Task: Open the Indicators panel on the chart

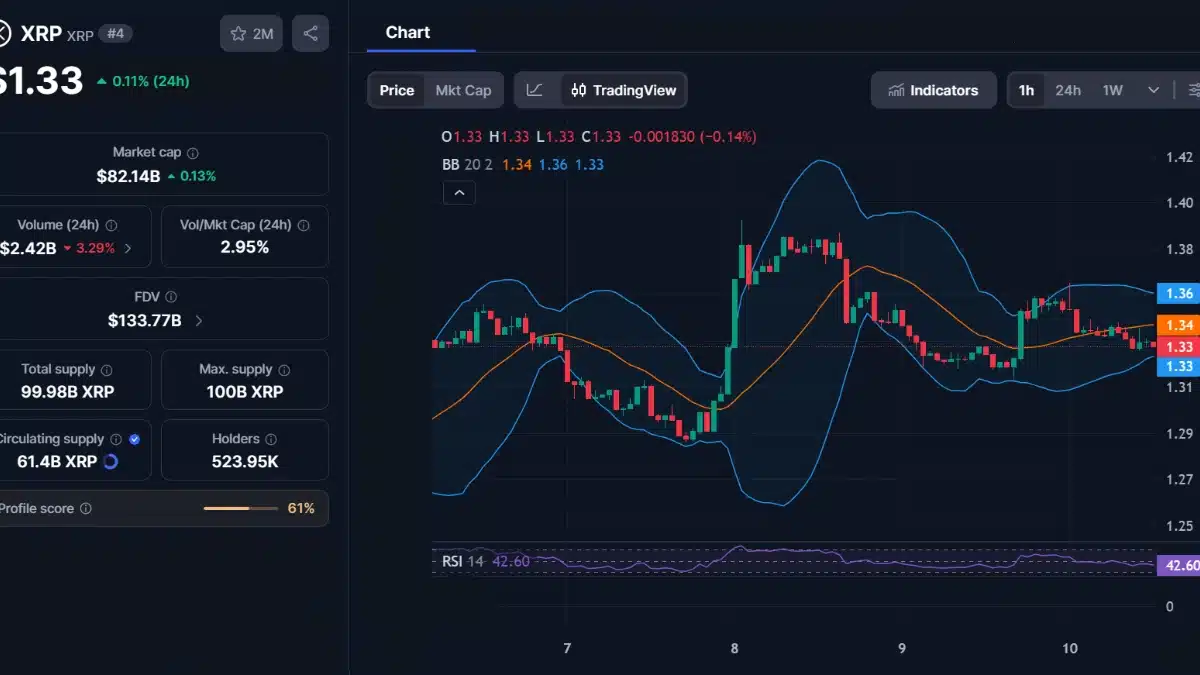Action: pyautogui.click(x=933, y=90)
